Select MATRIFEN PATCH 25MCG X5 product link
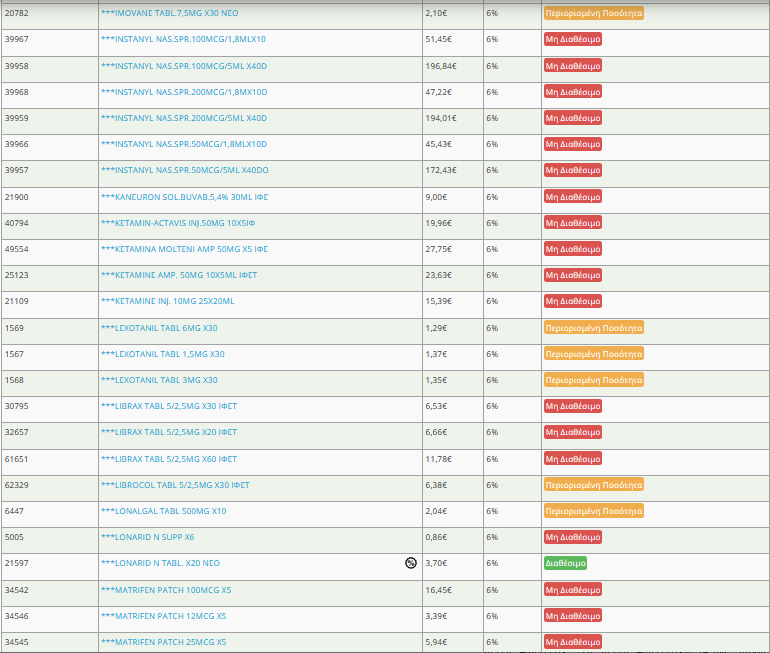770x653 pixels. pos(164,642)
